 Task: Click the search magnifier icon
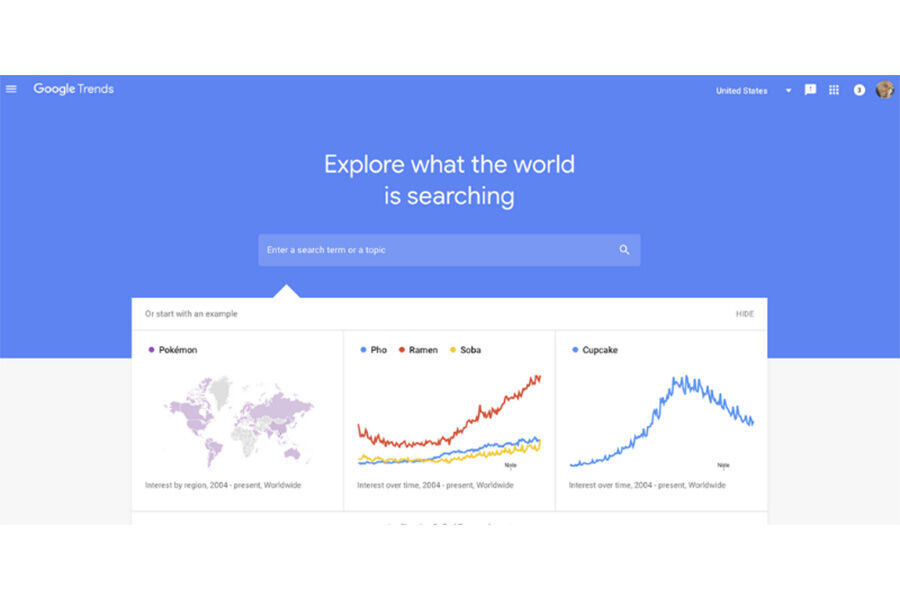pos(623,249)
